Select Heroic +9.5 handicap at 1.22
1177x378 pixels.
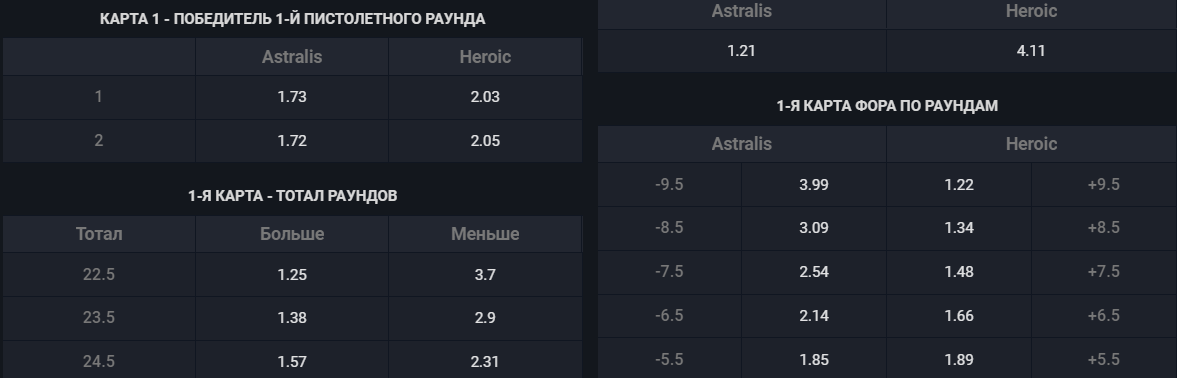[x=959, y=184]
